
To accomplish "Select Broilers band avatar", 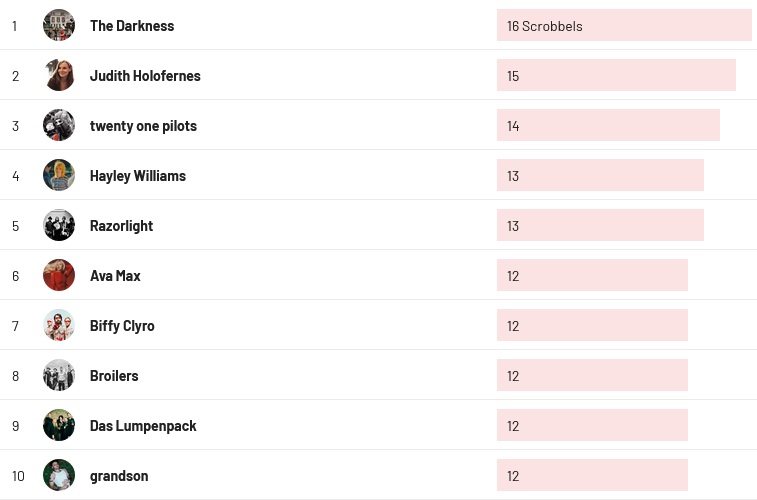I will coord(59,375).
